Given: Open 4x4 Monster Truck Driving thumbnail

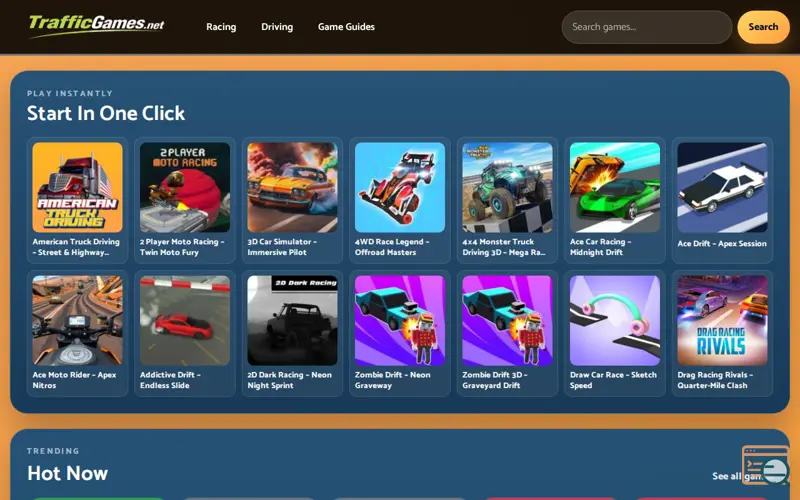Looking at the screenshot, I should click(x=507, y=187).
